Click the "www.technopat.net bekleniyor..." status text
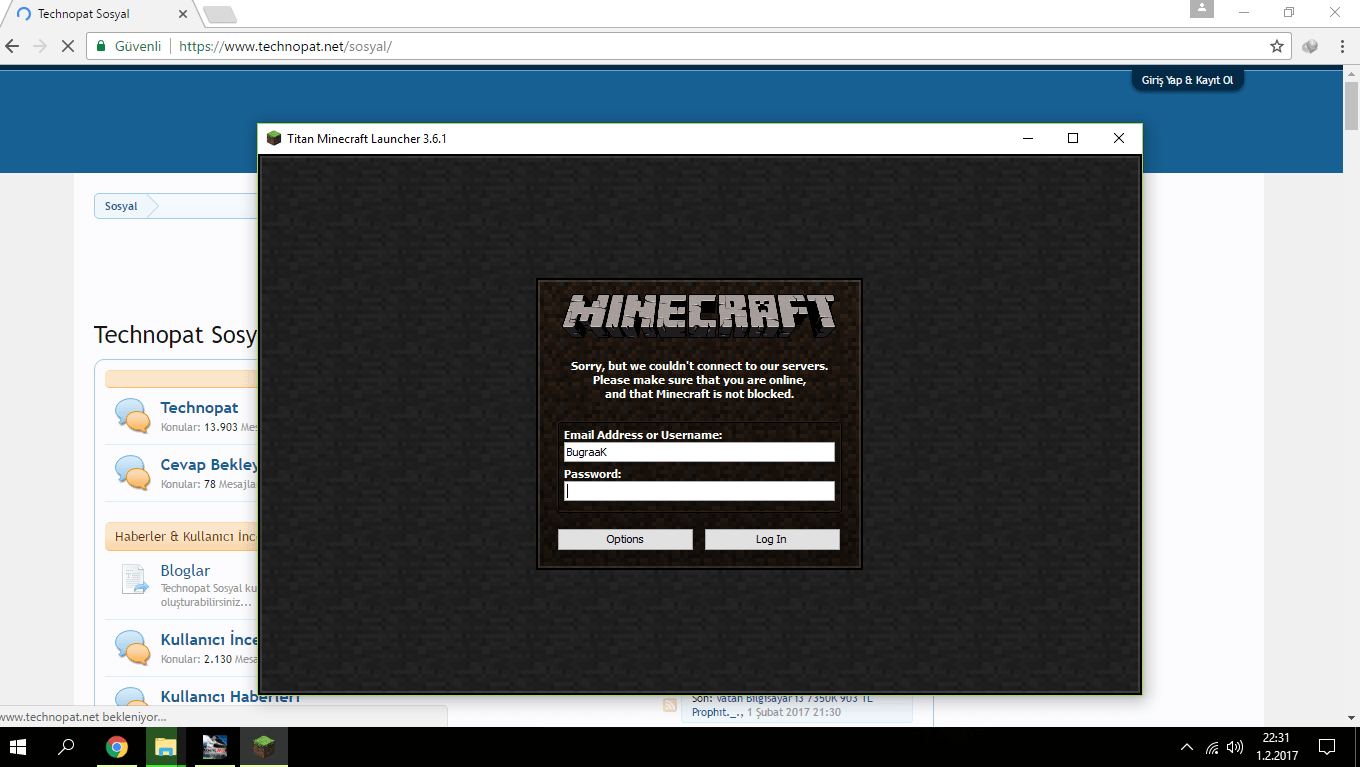The height and width of the screenshot is (767, 1360). coord(83,717)
